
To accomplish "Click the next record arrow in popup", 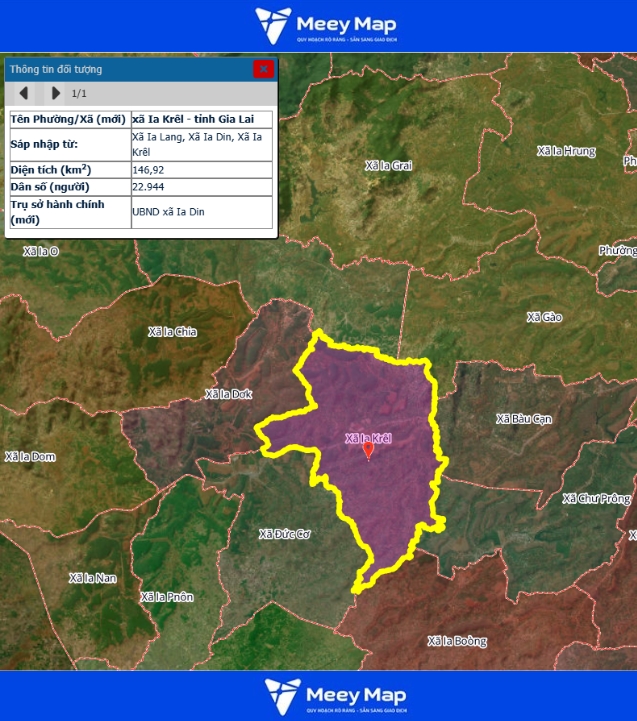I will [55, 94].
